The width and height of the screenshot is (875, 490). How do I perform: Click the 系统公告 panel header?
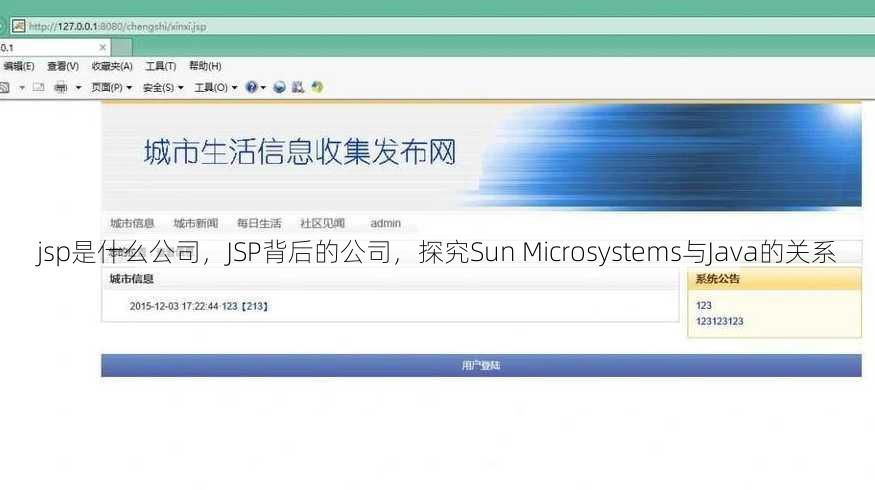pyautogui.click(x=775, y=278)
